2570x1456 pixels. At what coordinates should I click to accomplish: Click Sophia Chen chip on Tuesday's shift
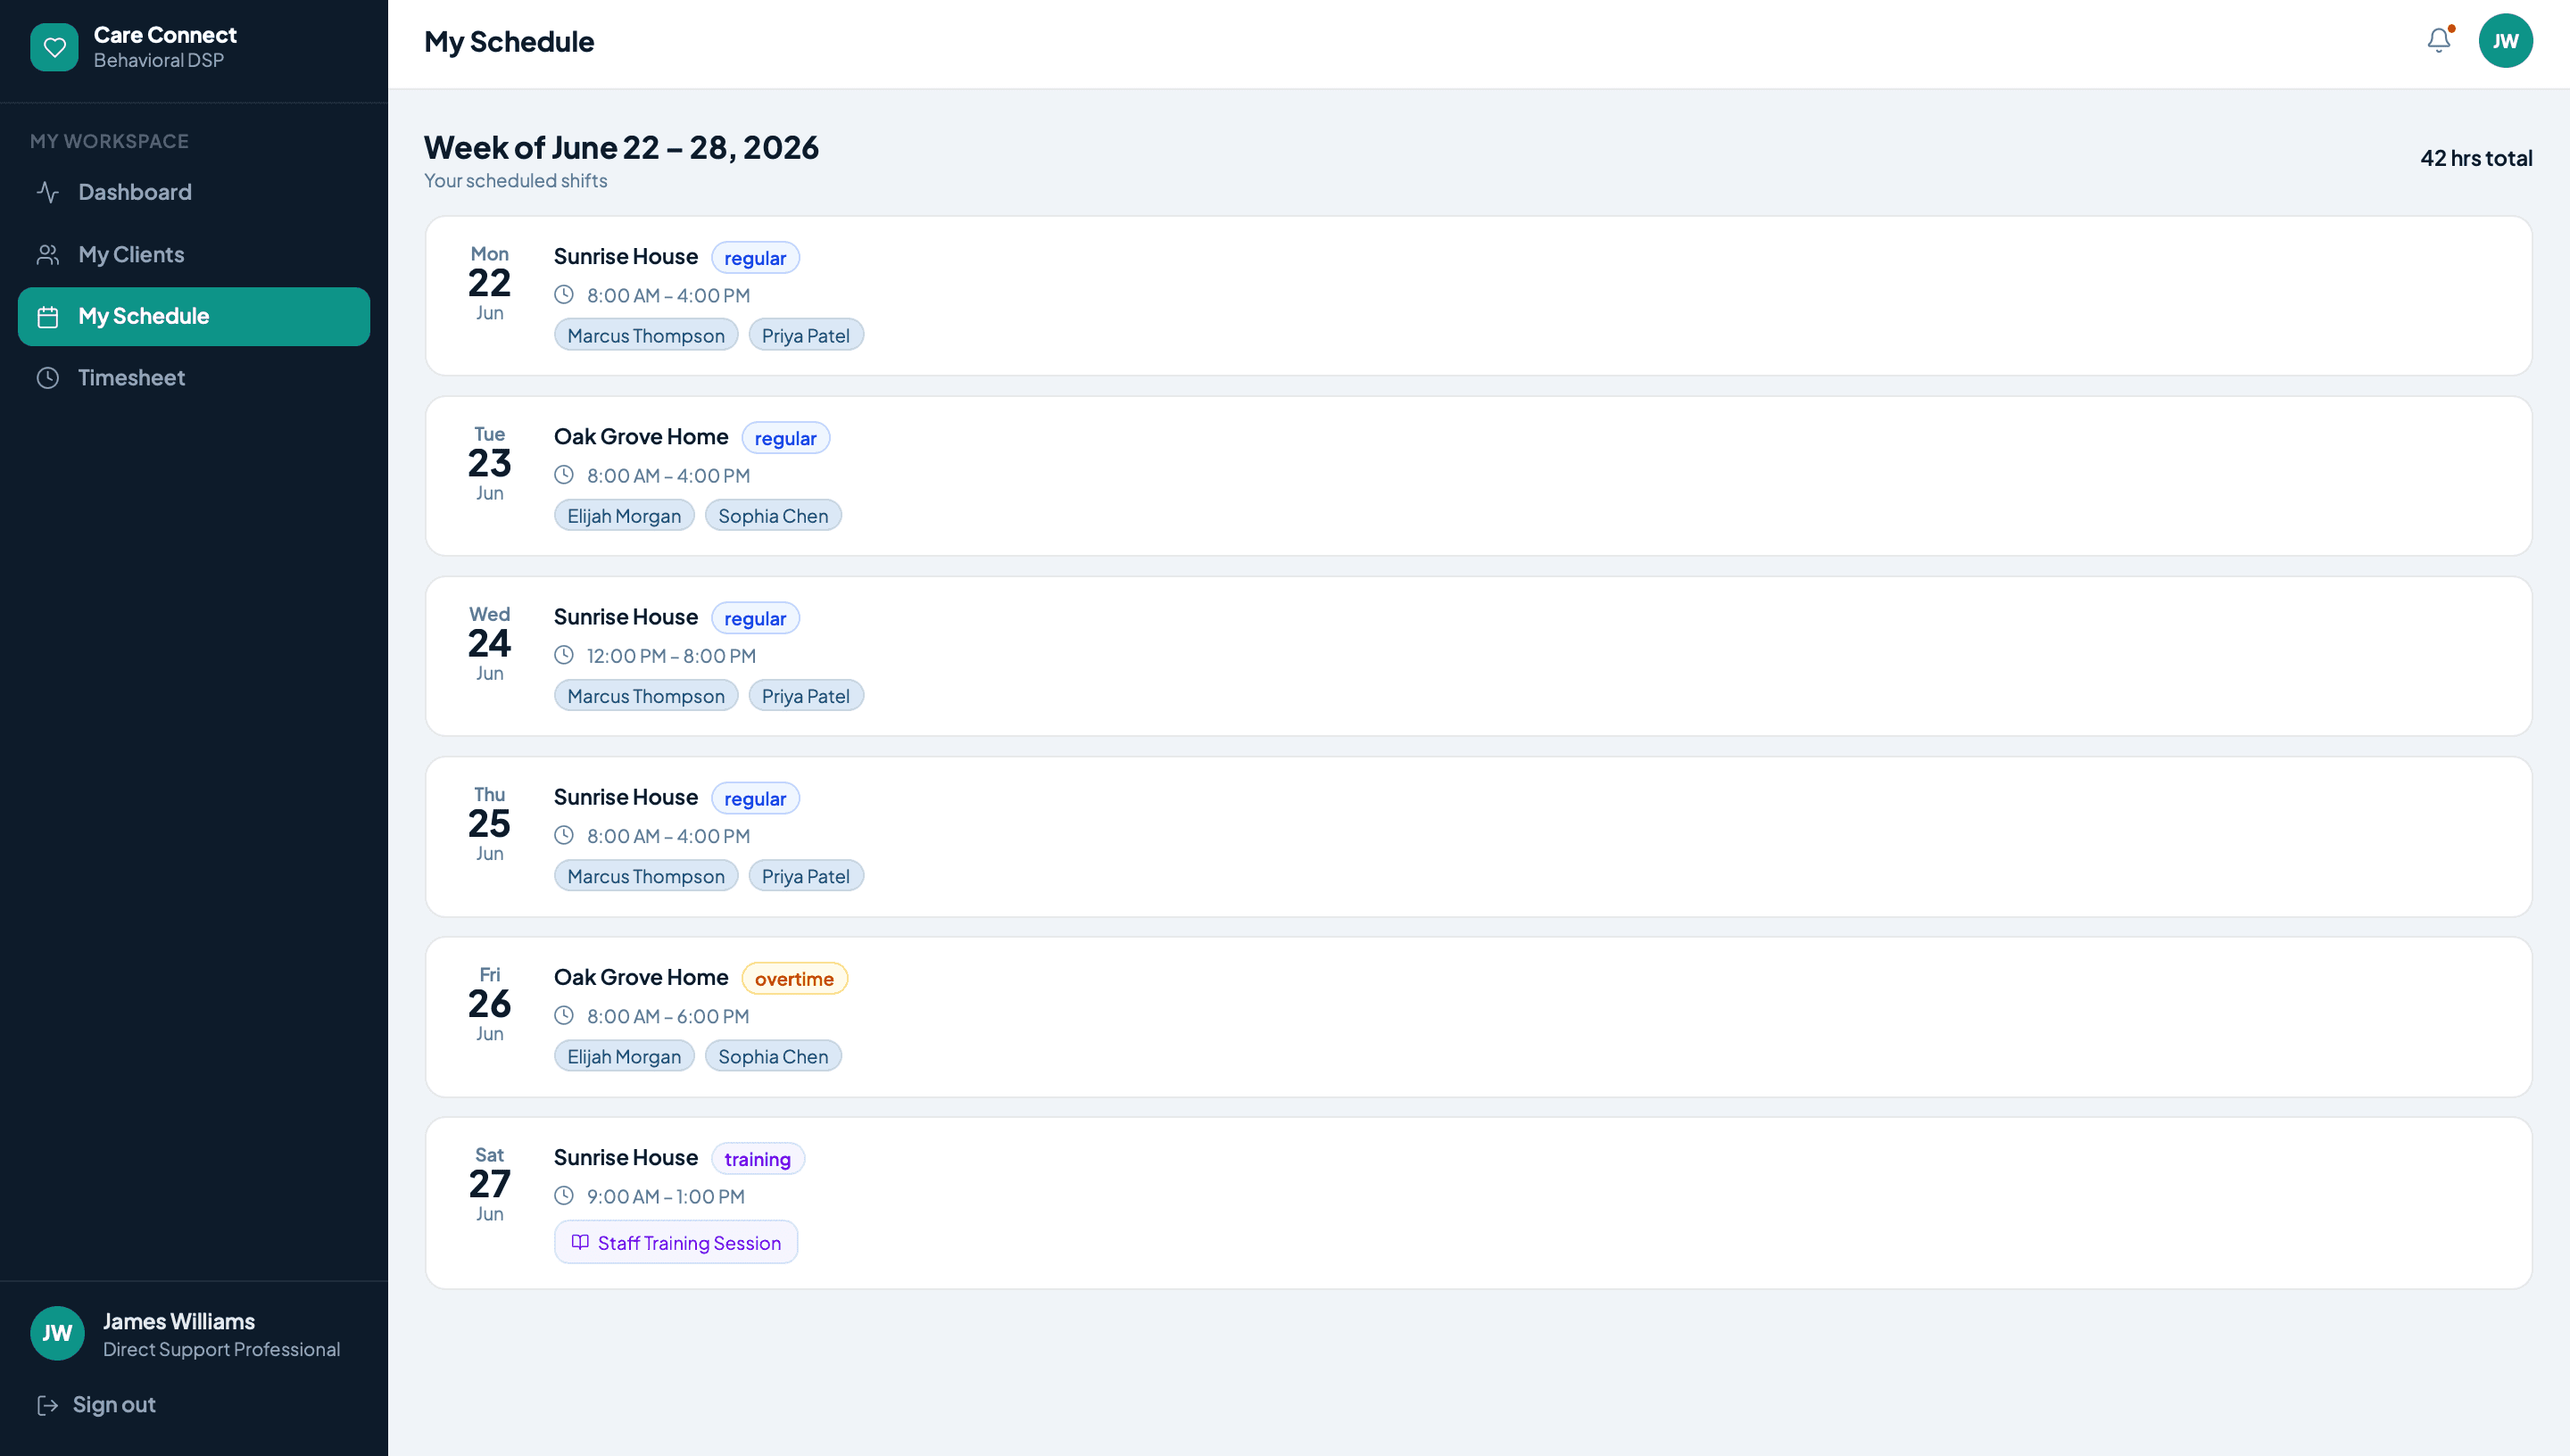tap(773, 515)
